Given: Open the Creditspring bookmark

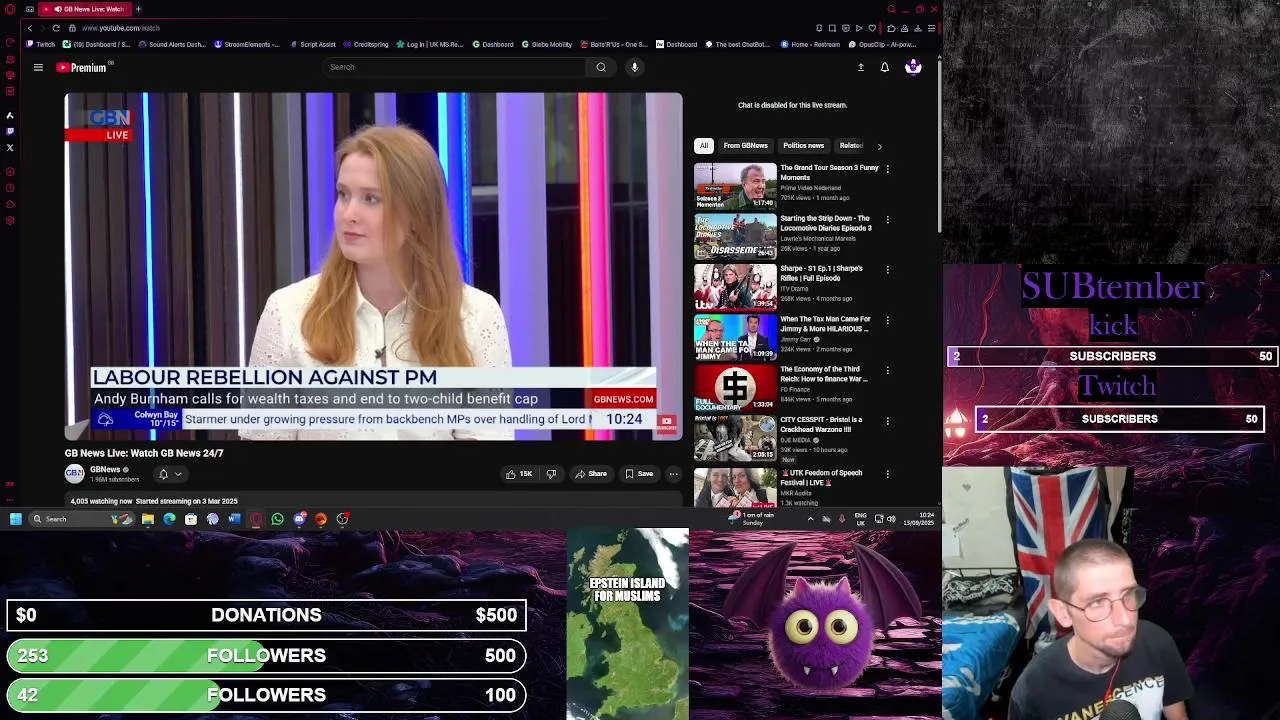Looking at the screenshot, I should (366, 44).
